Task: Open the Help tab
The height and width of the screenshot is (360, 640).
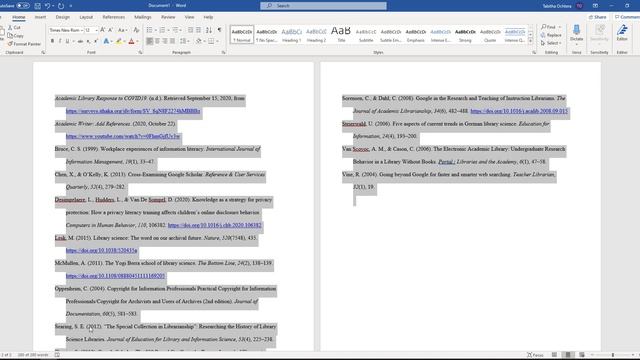Action: pyautogui.click(x=208, y=17)
